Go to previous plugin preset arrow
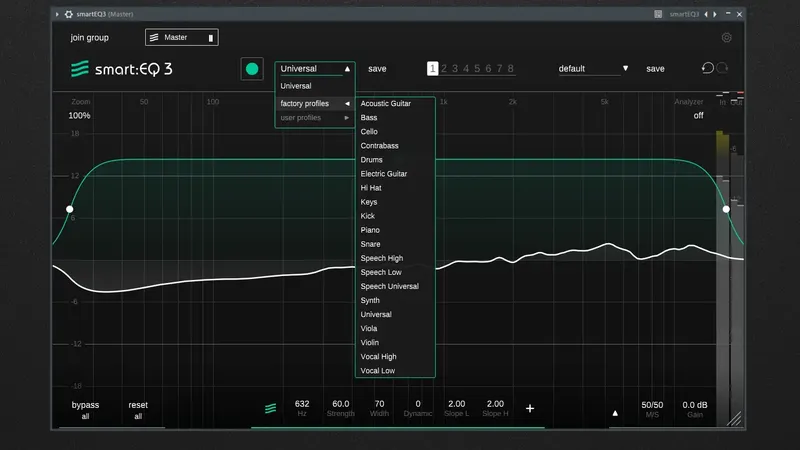The height and width of the screenshot is (450, 800). 706,14
